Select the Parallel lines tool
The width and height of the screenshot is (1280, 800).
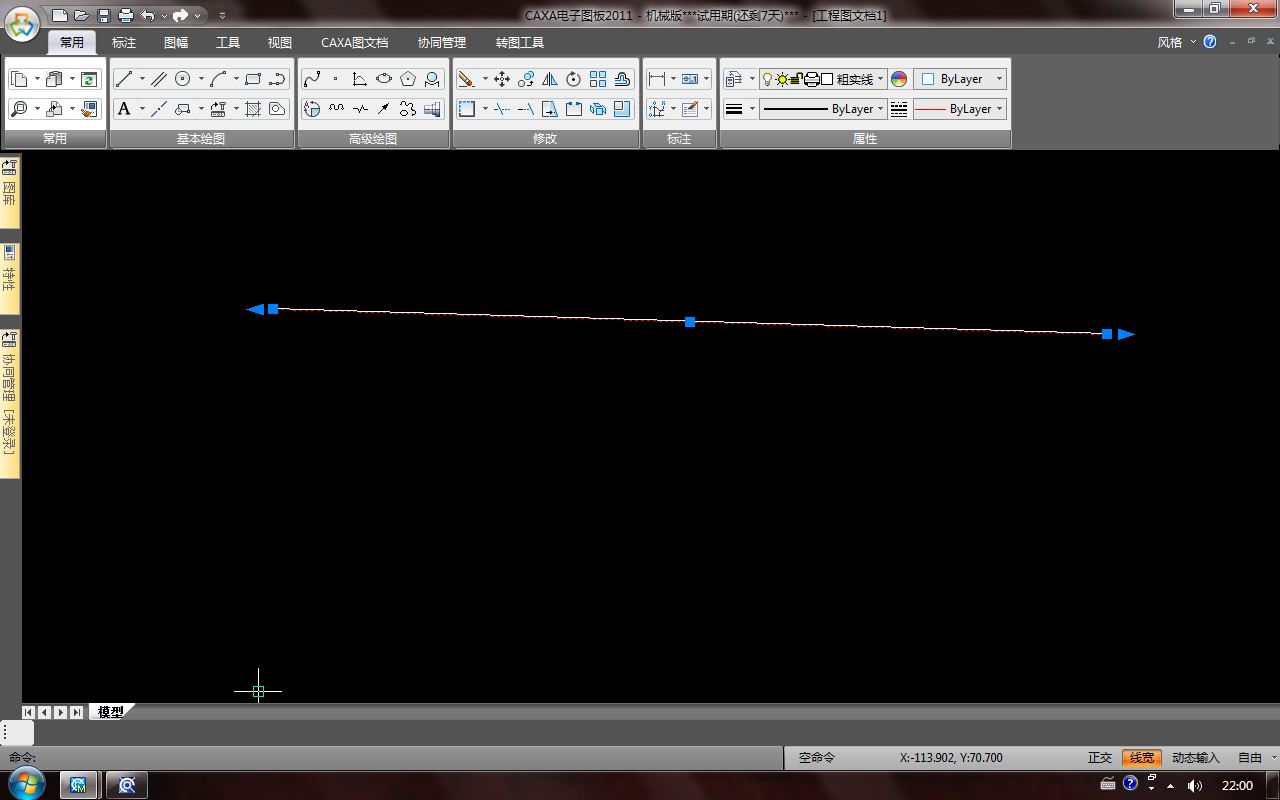(159, 79)
